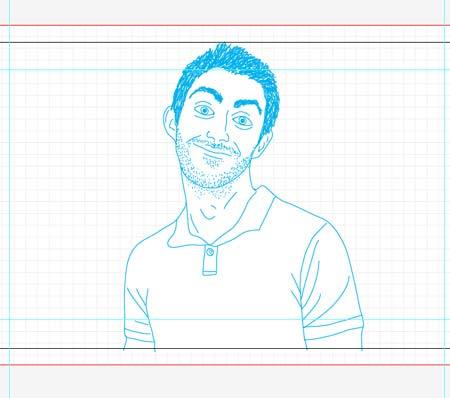Viewport: 450px width, 398px height.
Task: Select the striped sleeve cuff on the right
Action: (333, 328)
